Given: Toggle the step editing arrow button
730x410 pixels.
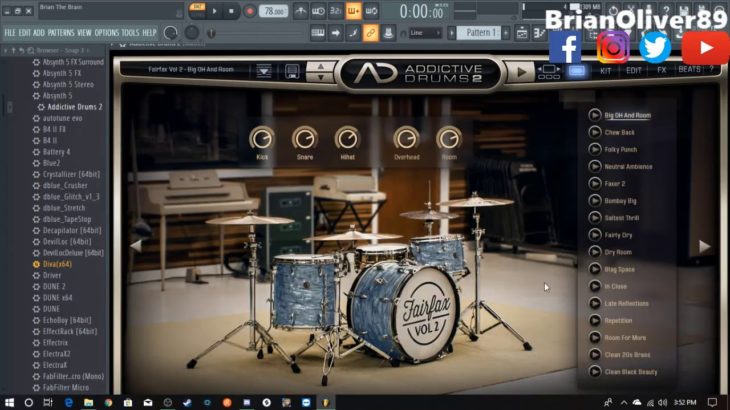Looking at the screenshot, I should pyautogui.click(x=336, y=33).
